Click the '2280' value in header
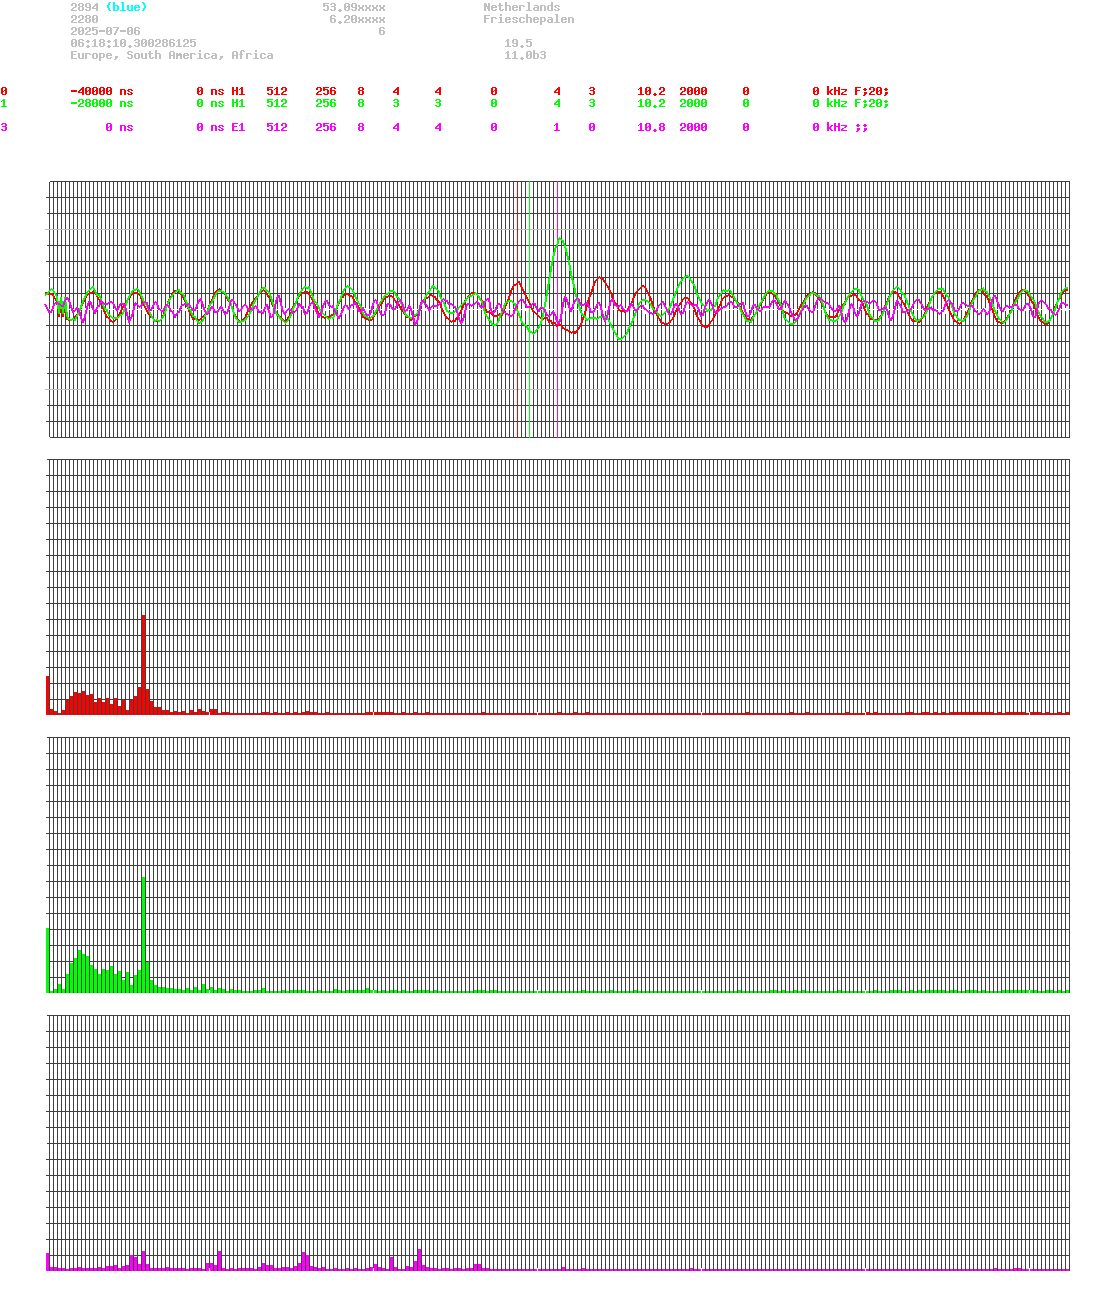This screenshot has height=1293, width=1095. coord(84,19)
